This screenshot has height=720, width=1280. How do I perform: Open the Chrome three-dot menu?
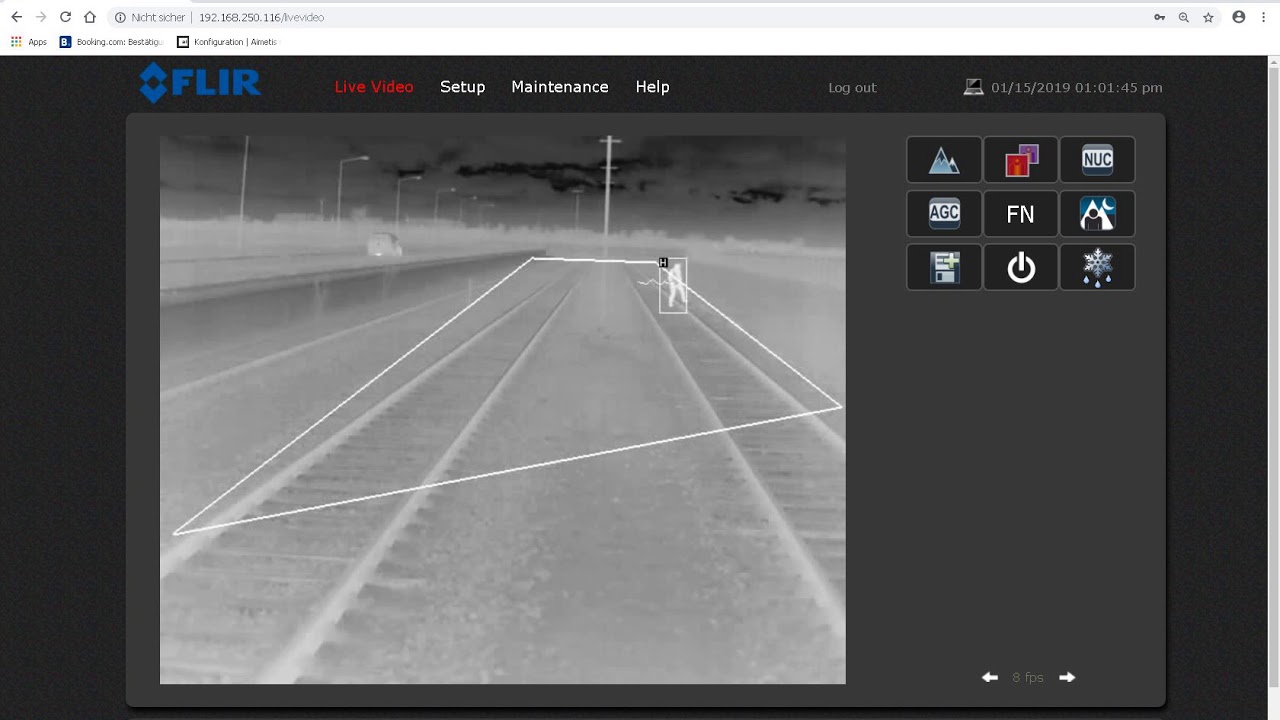tap(1264, 17)
